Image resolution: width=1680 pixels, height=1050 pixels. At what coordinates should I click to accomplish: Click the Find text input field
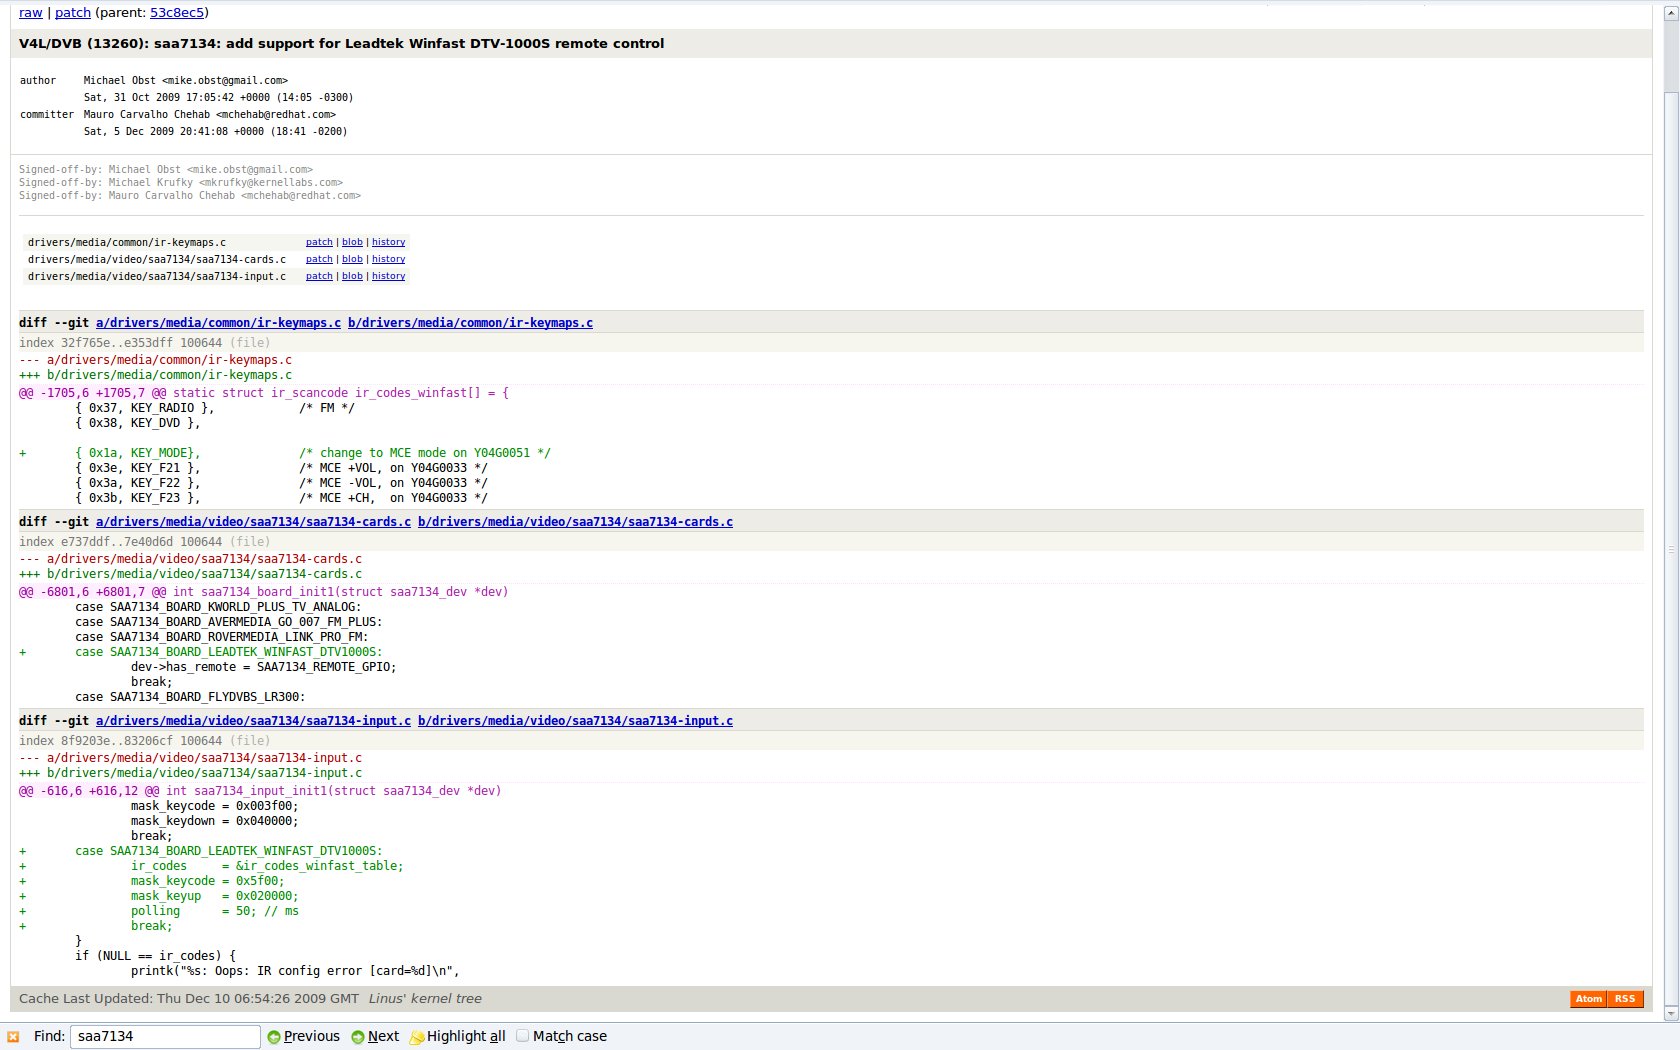click(x=165, y=1037)
